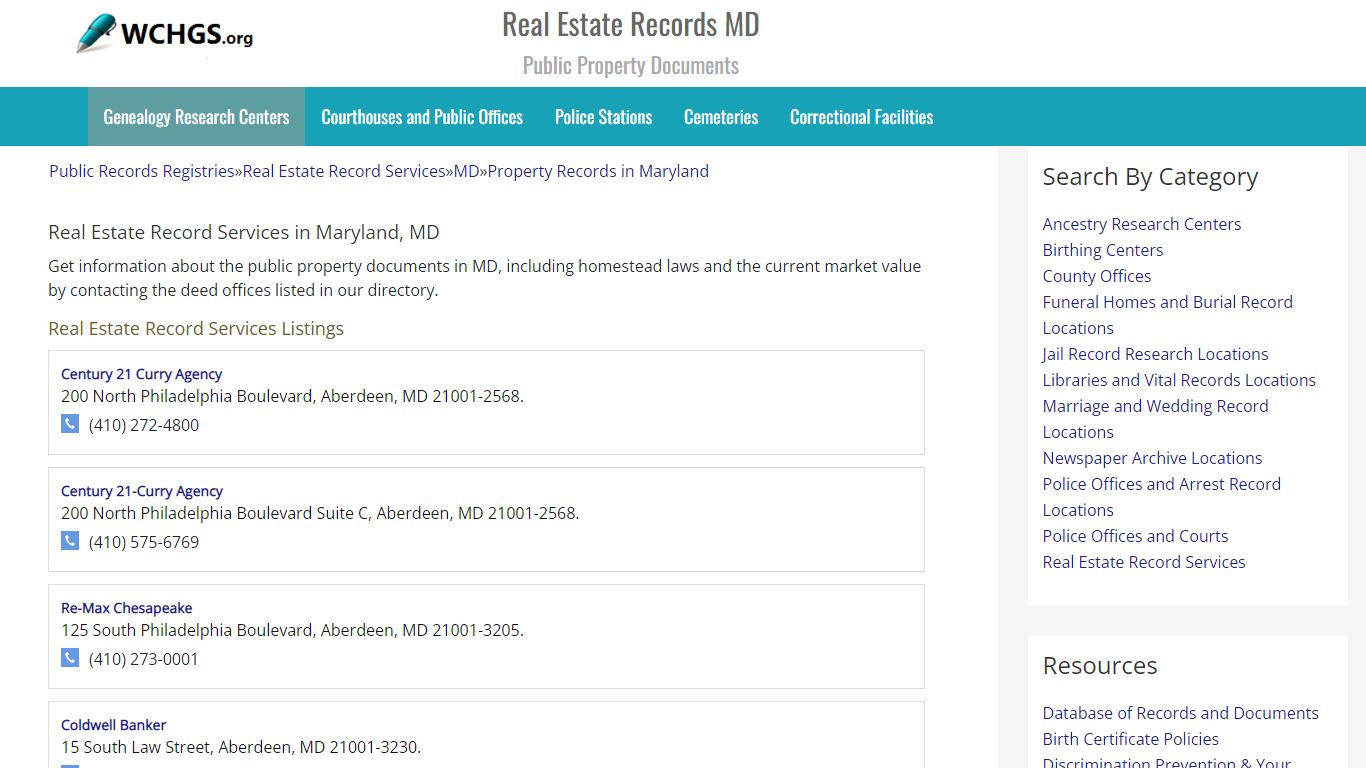Screen dimensions: 1366x768
Task: Click Real Estate Records MD page title
Action: pyautogui.click(x=631, y=24)
